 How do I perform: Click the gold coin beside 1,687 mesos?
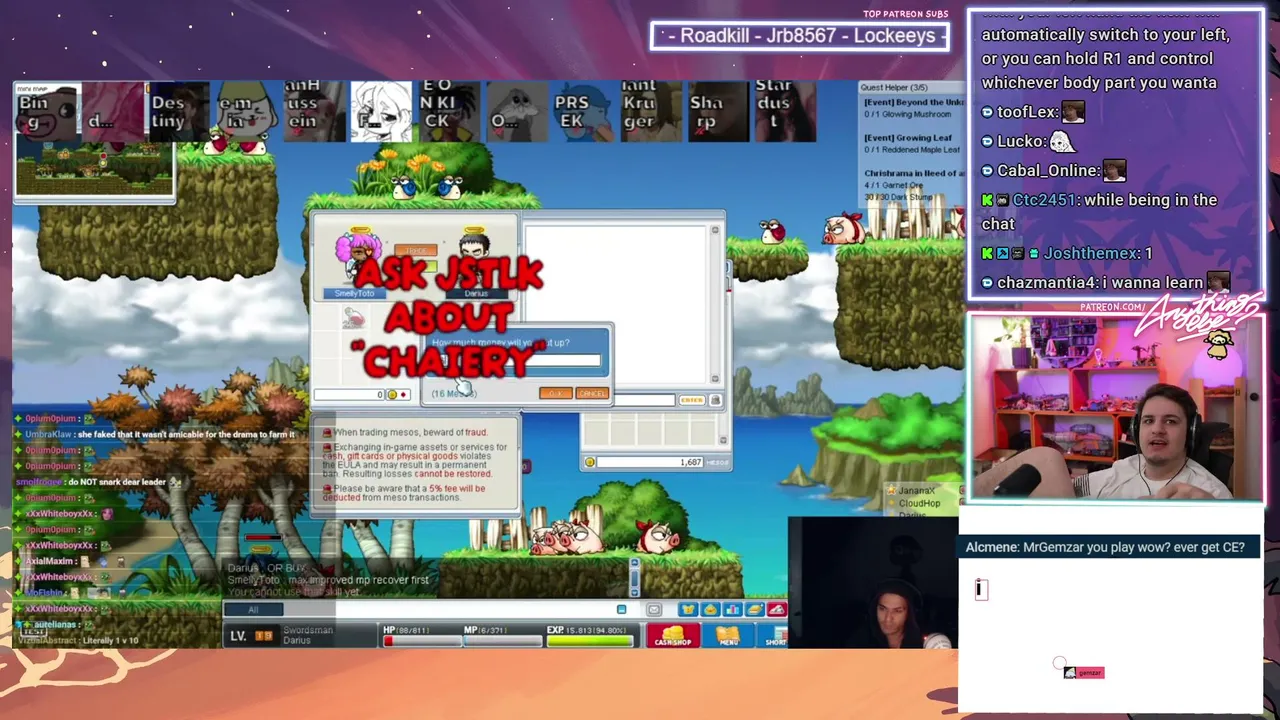[x=590, y=462]
